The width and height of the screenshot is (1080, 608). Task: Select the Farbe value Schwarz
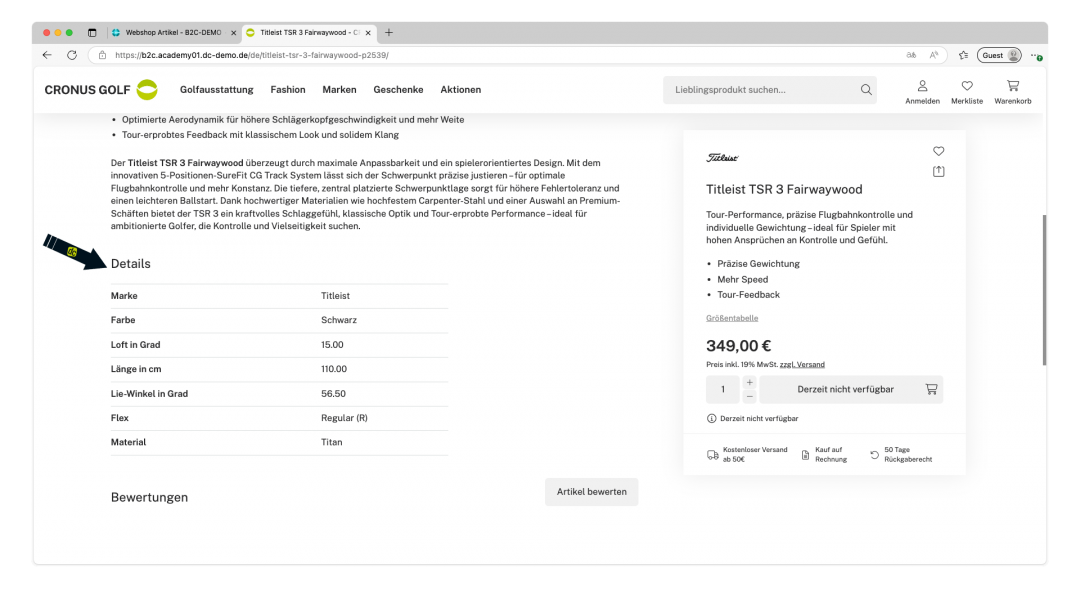click(339, 320)
